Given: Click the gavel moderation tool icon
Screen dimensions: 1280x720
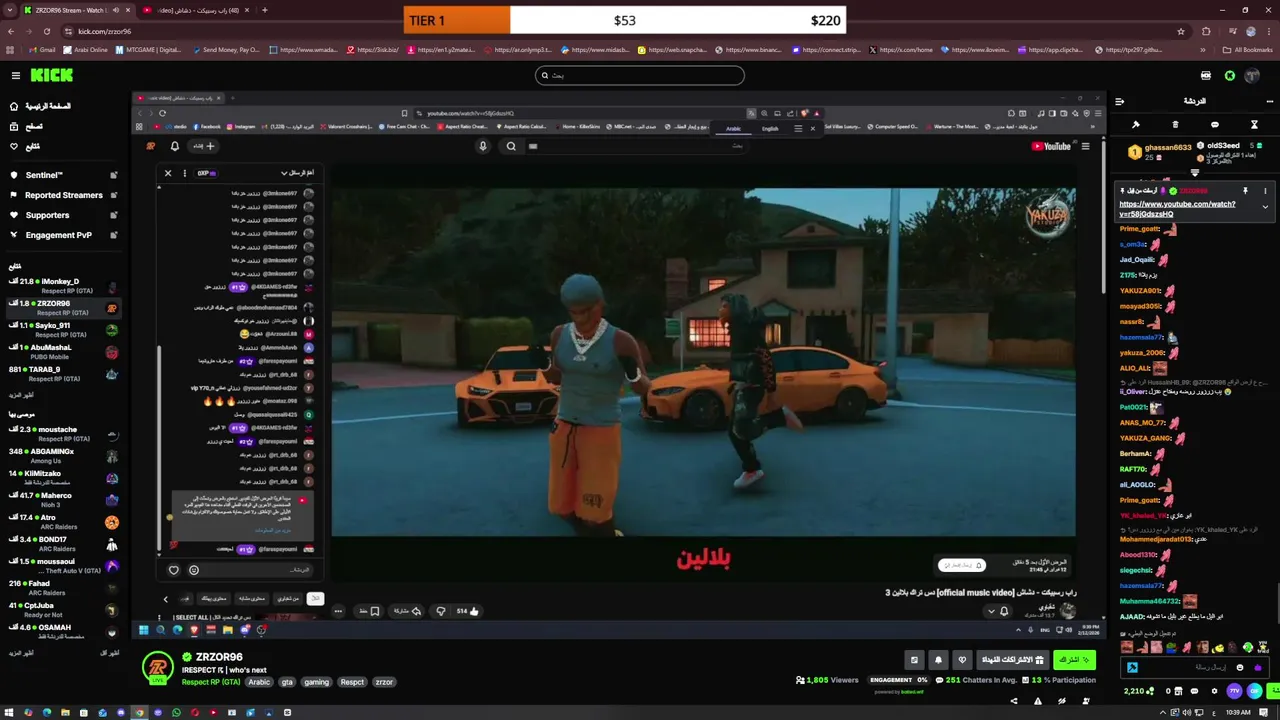Looking at the screenshot, I should (1136, 125).
